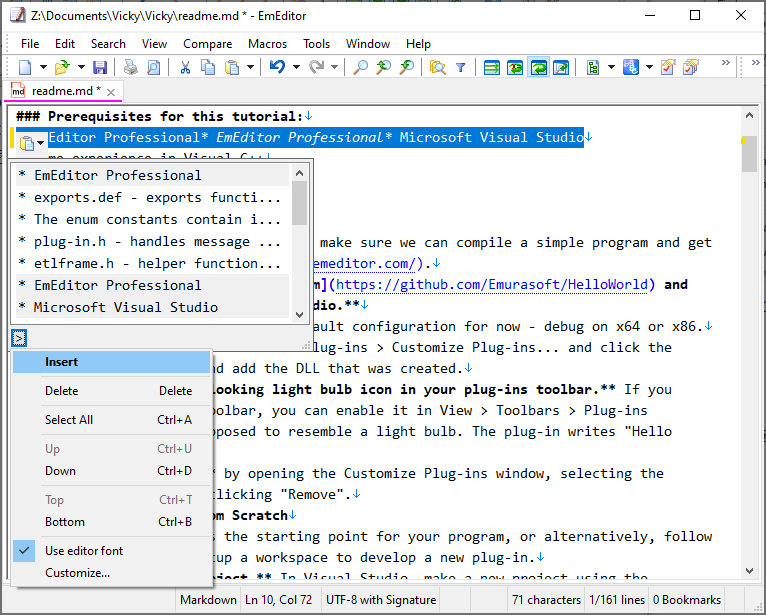
Task: Click the Copy icon
Action: [208, 67]
